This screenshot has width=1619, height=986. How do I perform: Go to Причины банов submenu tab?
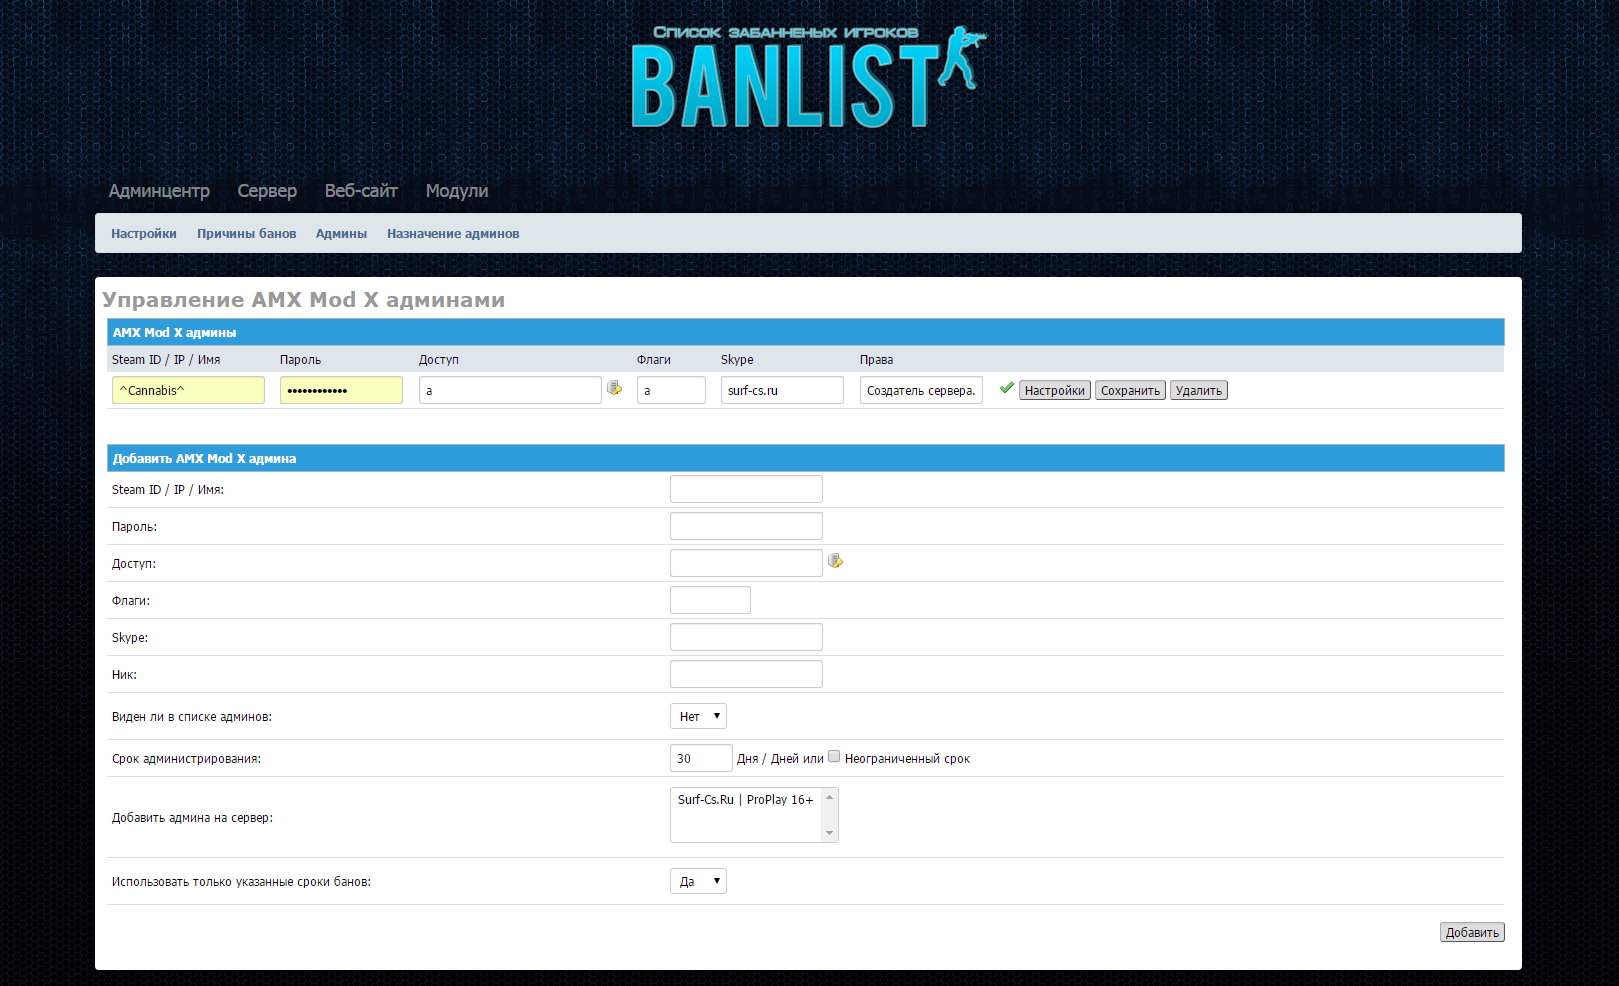point(247,234)
